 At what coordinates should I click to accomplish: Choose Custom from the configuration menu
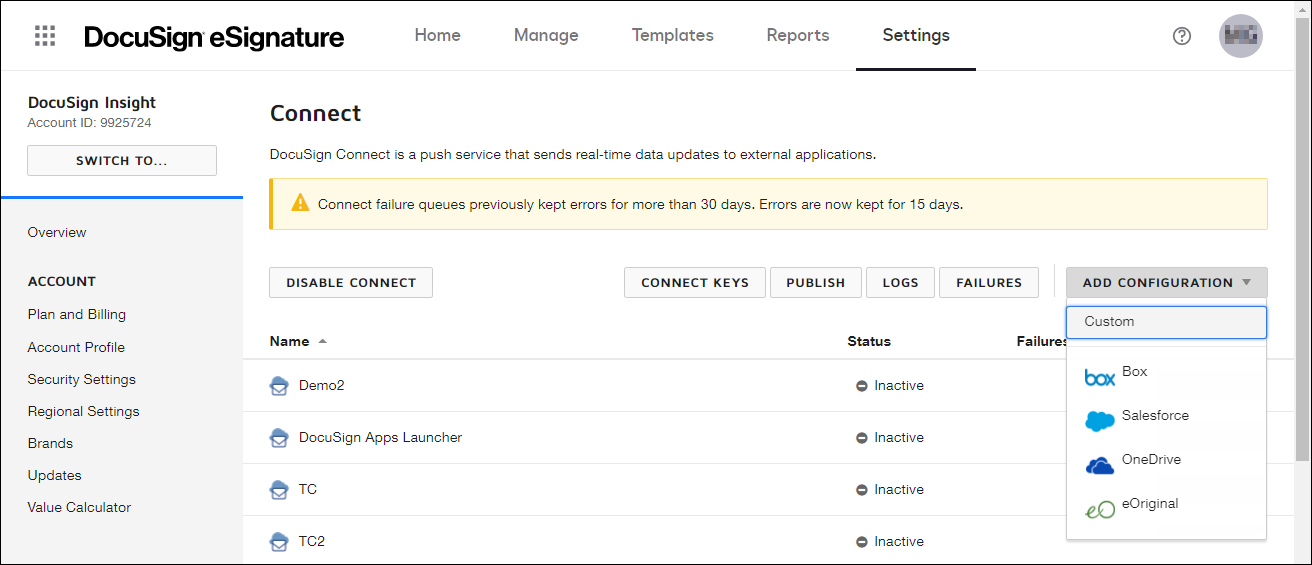(1167, 322)
